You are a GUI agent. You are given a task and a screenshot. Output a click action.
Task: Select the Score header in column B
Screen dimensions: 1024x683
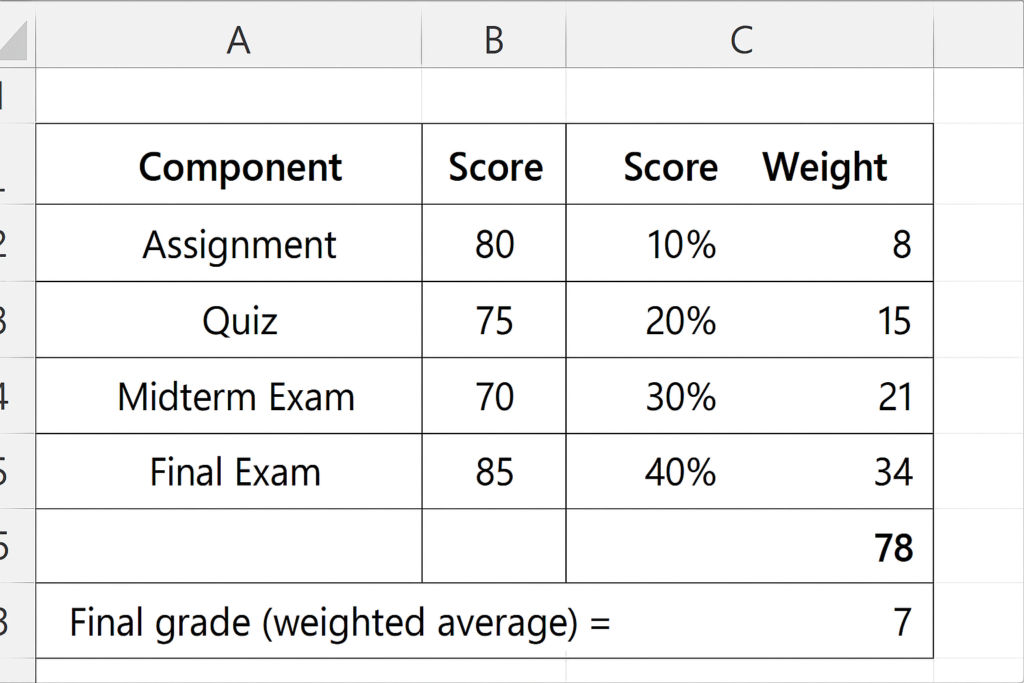[494, 164]
